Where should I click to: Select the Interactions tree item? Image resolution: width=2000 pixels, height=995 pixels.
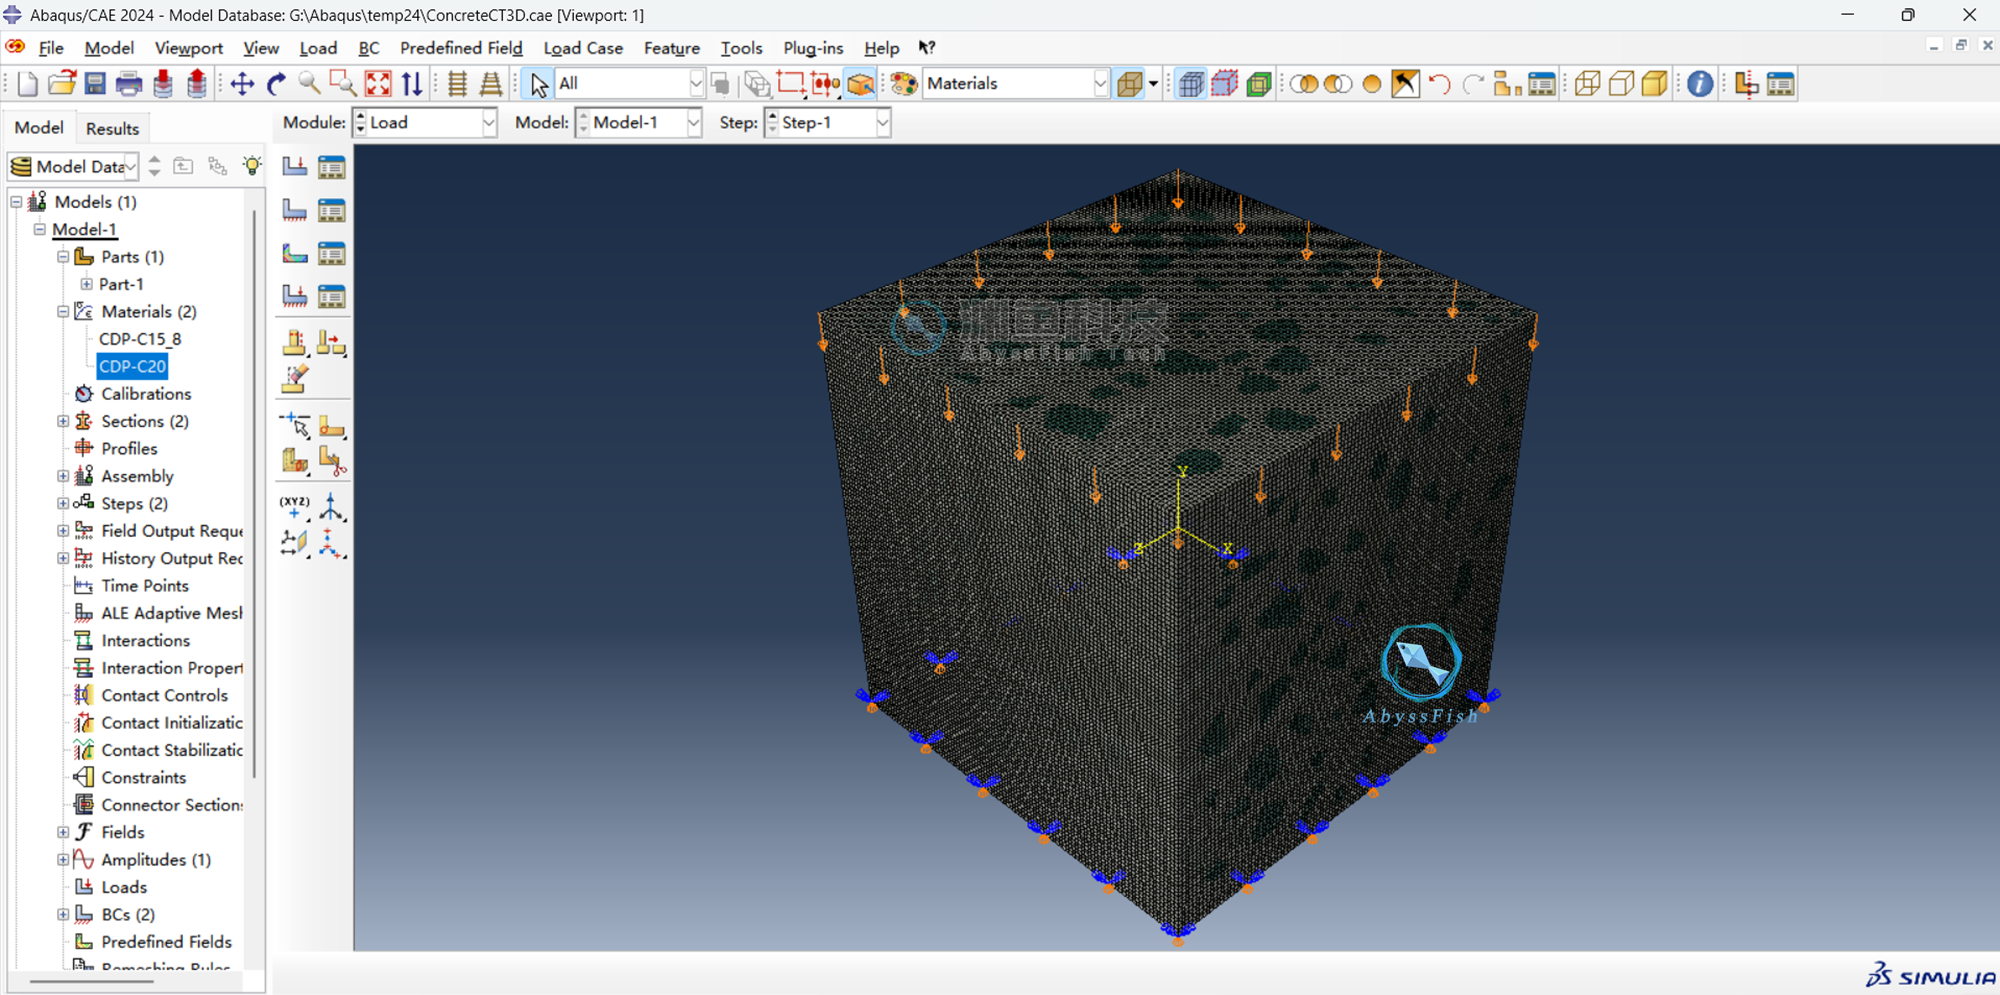click(x=146, y=641)
